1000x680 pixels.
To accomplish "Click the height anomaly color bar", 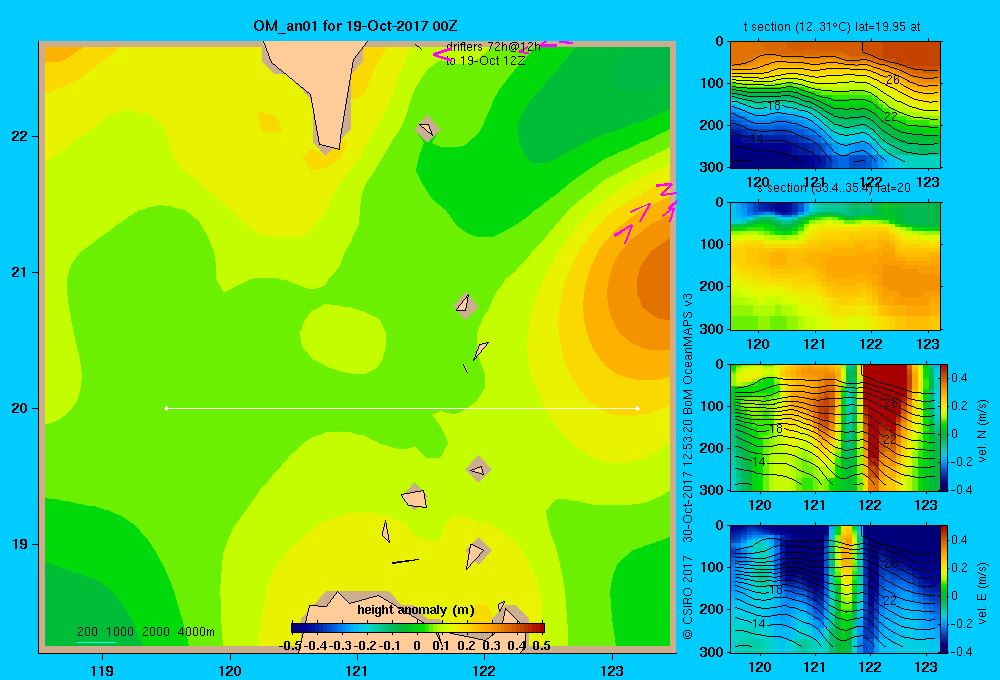I will click(x=418, y=628).
